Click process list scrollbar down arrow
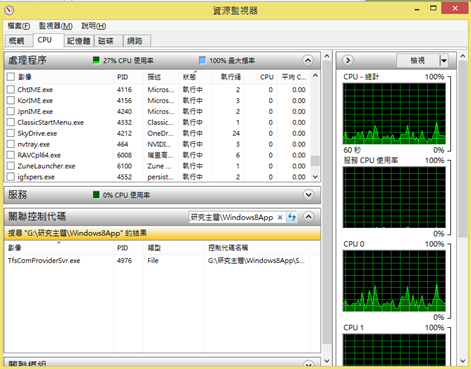This screenshot has width=471, height=369. point(315,177)
